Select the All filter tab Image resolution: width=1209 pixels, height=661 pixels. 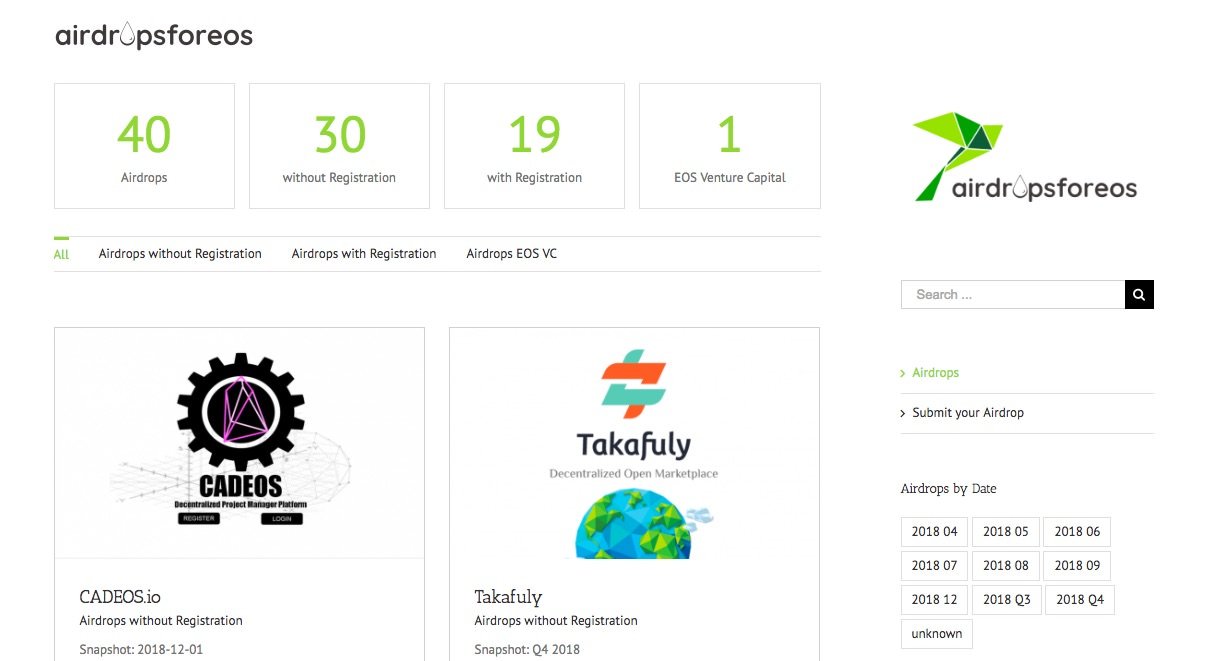61,254
